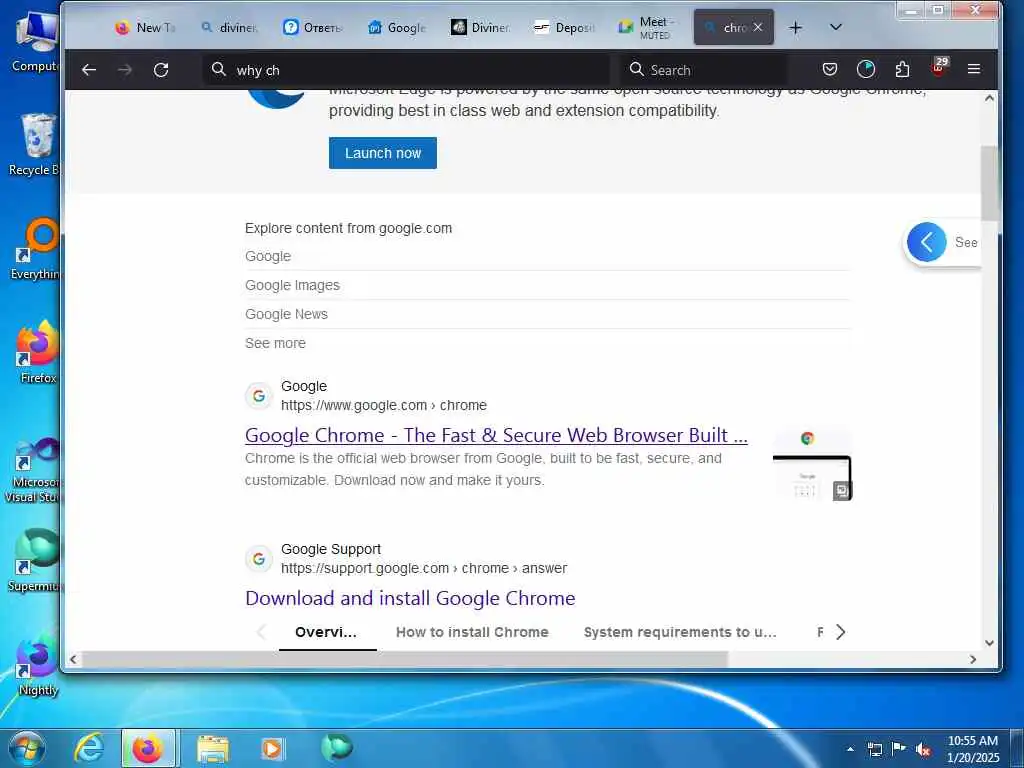
Task: Click the circular blue profile icon in toolbar
Action: point(866,69)
